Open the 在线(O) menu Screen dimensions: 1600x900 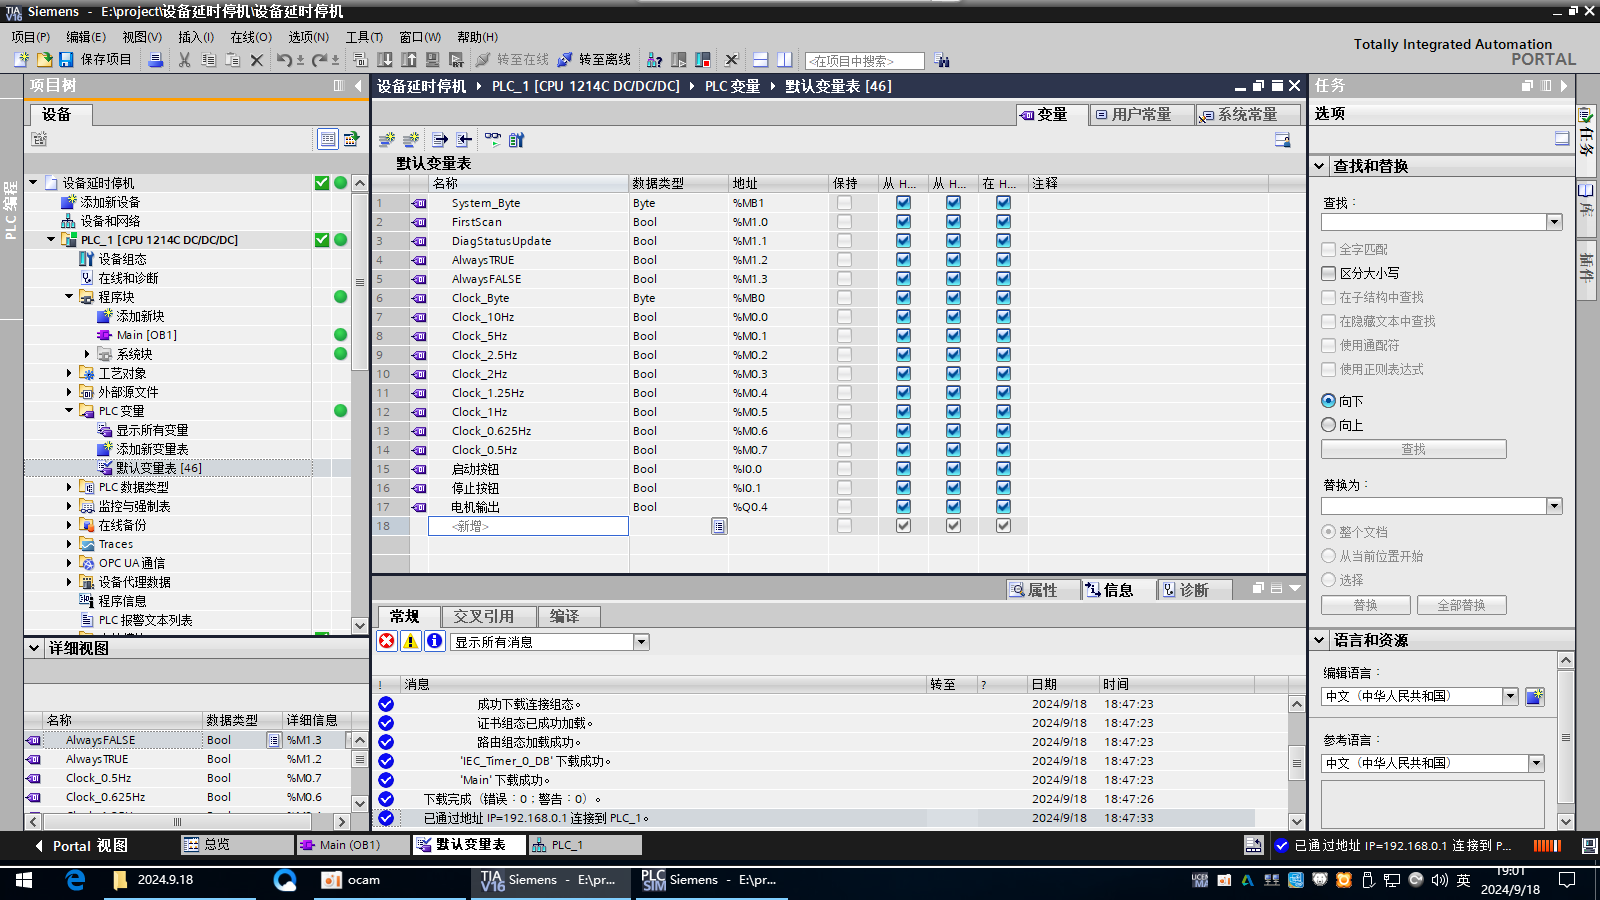tap(251, 37)
